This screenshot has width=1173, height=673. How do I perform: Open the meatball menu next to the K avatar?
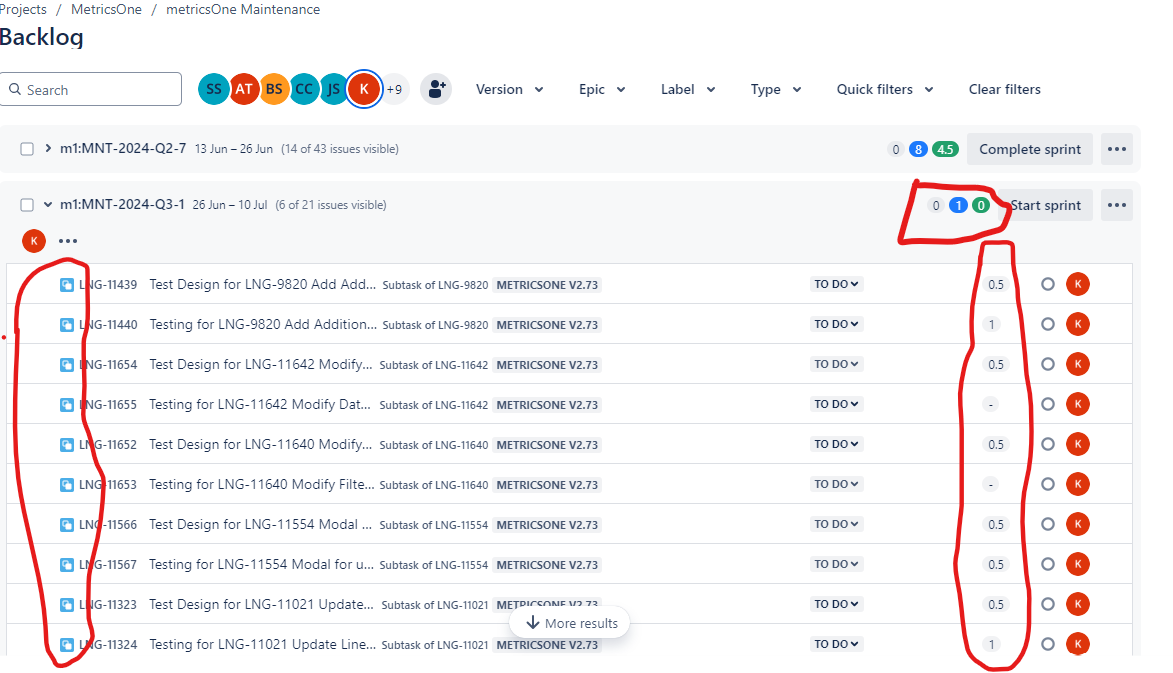pos(67,240)
